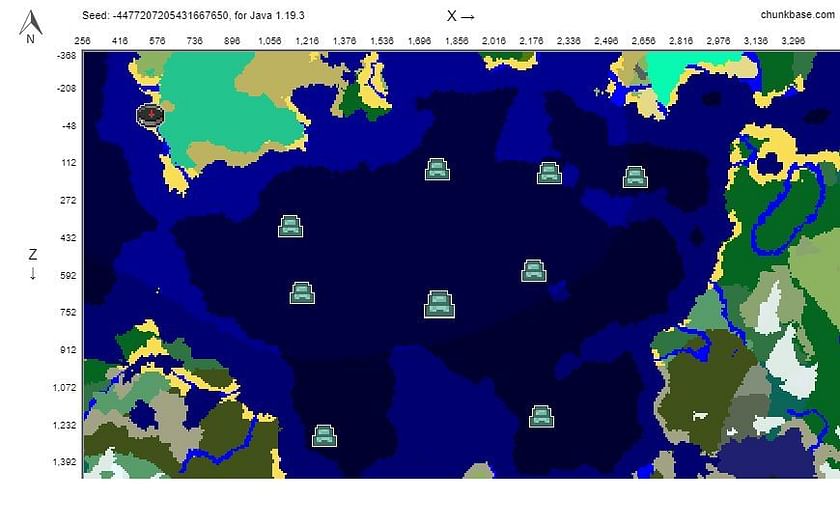840x521 pixels.
Task: Select ocean monument near X 1,145 Z 372
Action: pyautogui.click(x=290, y=226)
